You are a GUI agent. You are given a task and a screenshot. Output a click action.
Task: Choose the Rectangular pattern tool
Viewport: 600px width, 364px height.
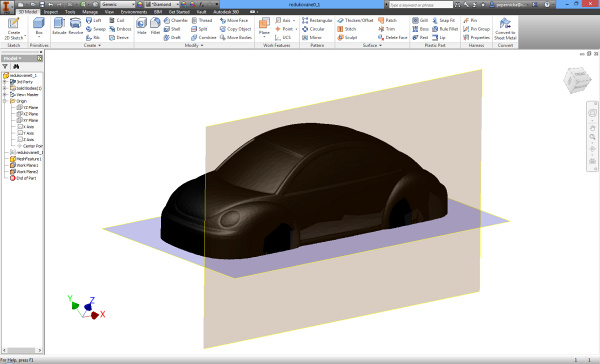317,20
